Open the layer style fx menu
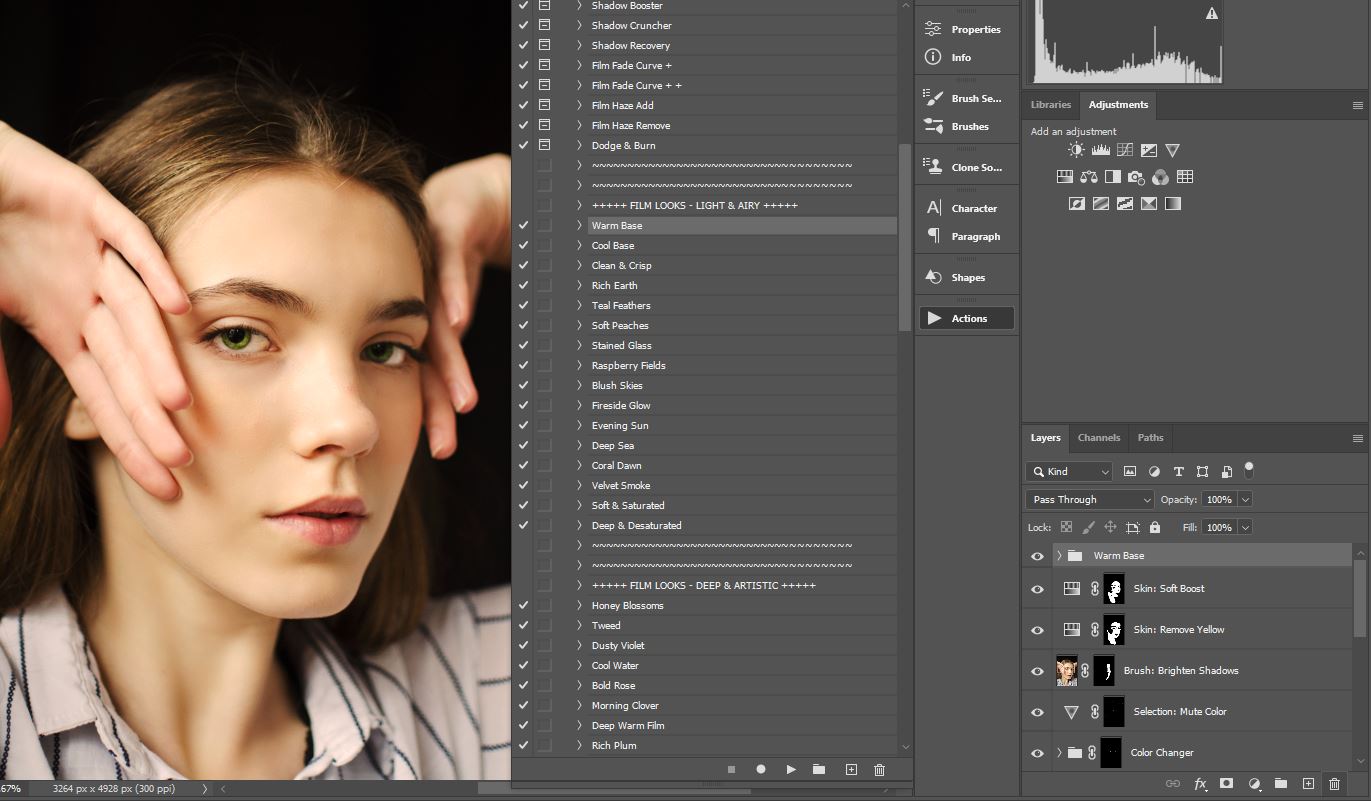 tap(1200, 784)
